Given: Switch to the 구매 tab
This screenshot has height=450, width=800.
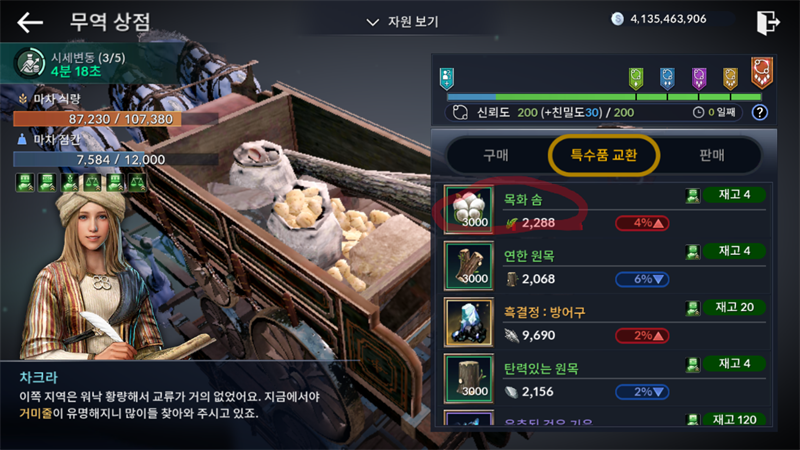Looking at the screenshot, I should click(496, 155).
